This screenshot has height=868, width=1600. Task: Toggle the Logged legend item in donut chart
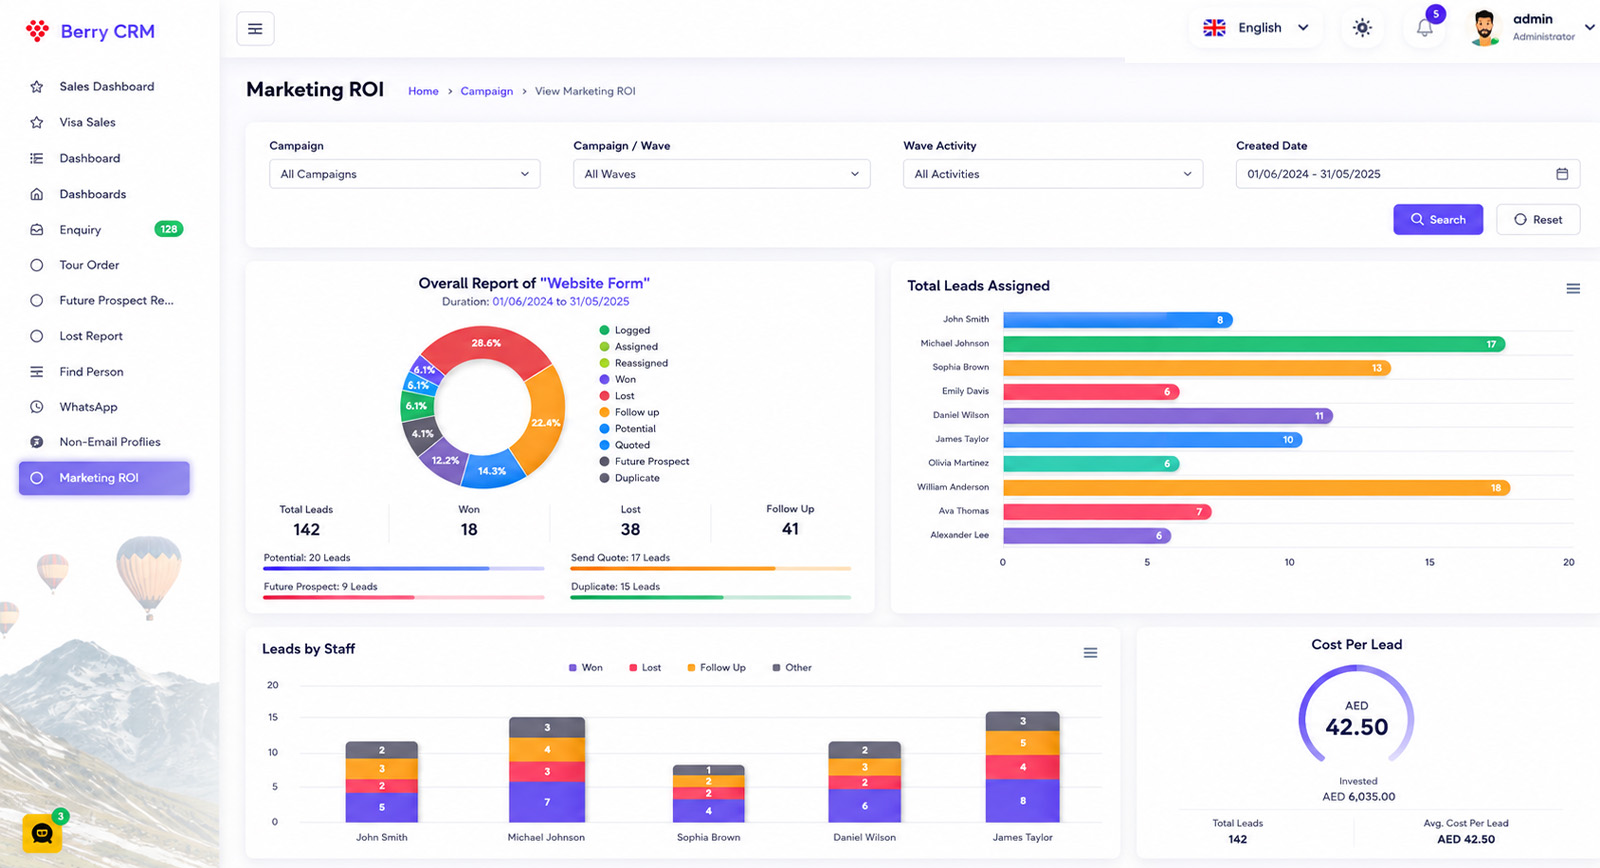tap(625, 330)
